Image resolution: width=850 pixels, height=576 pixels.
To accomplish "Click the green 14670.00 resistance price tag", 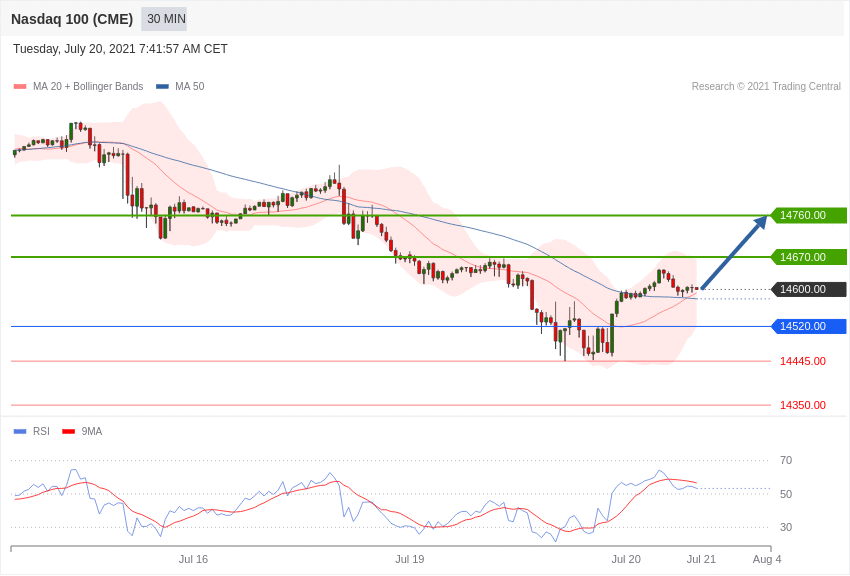I will click(809, 257).
